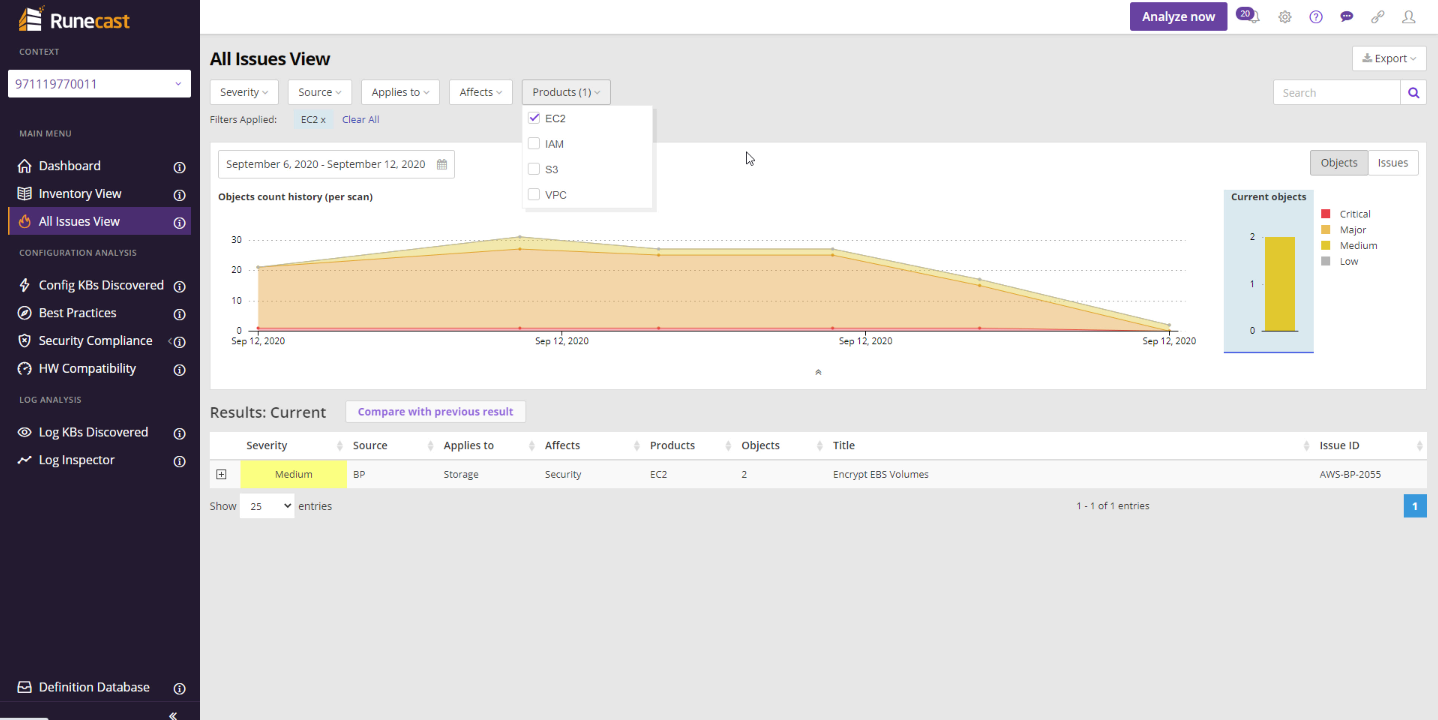
Task: Click the Clear All filters link
Action: tap(361, 120)
